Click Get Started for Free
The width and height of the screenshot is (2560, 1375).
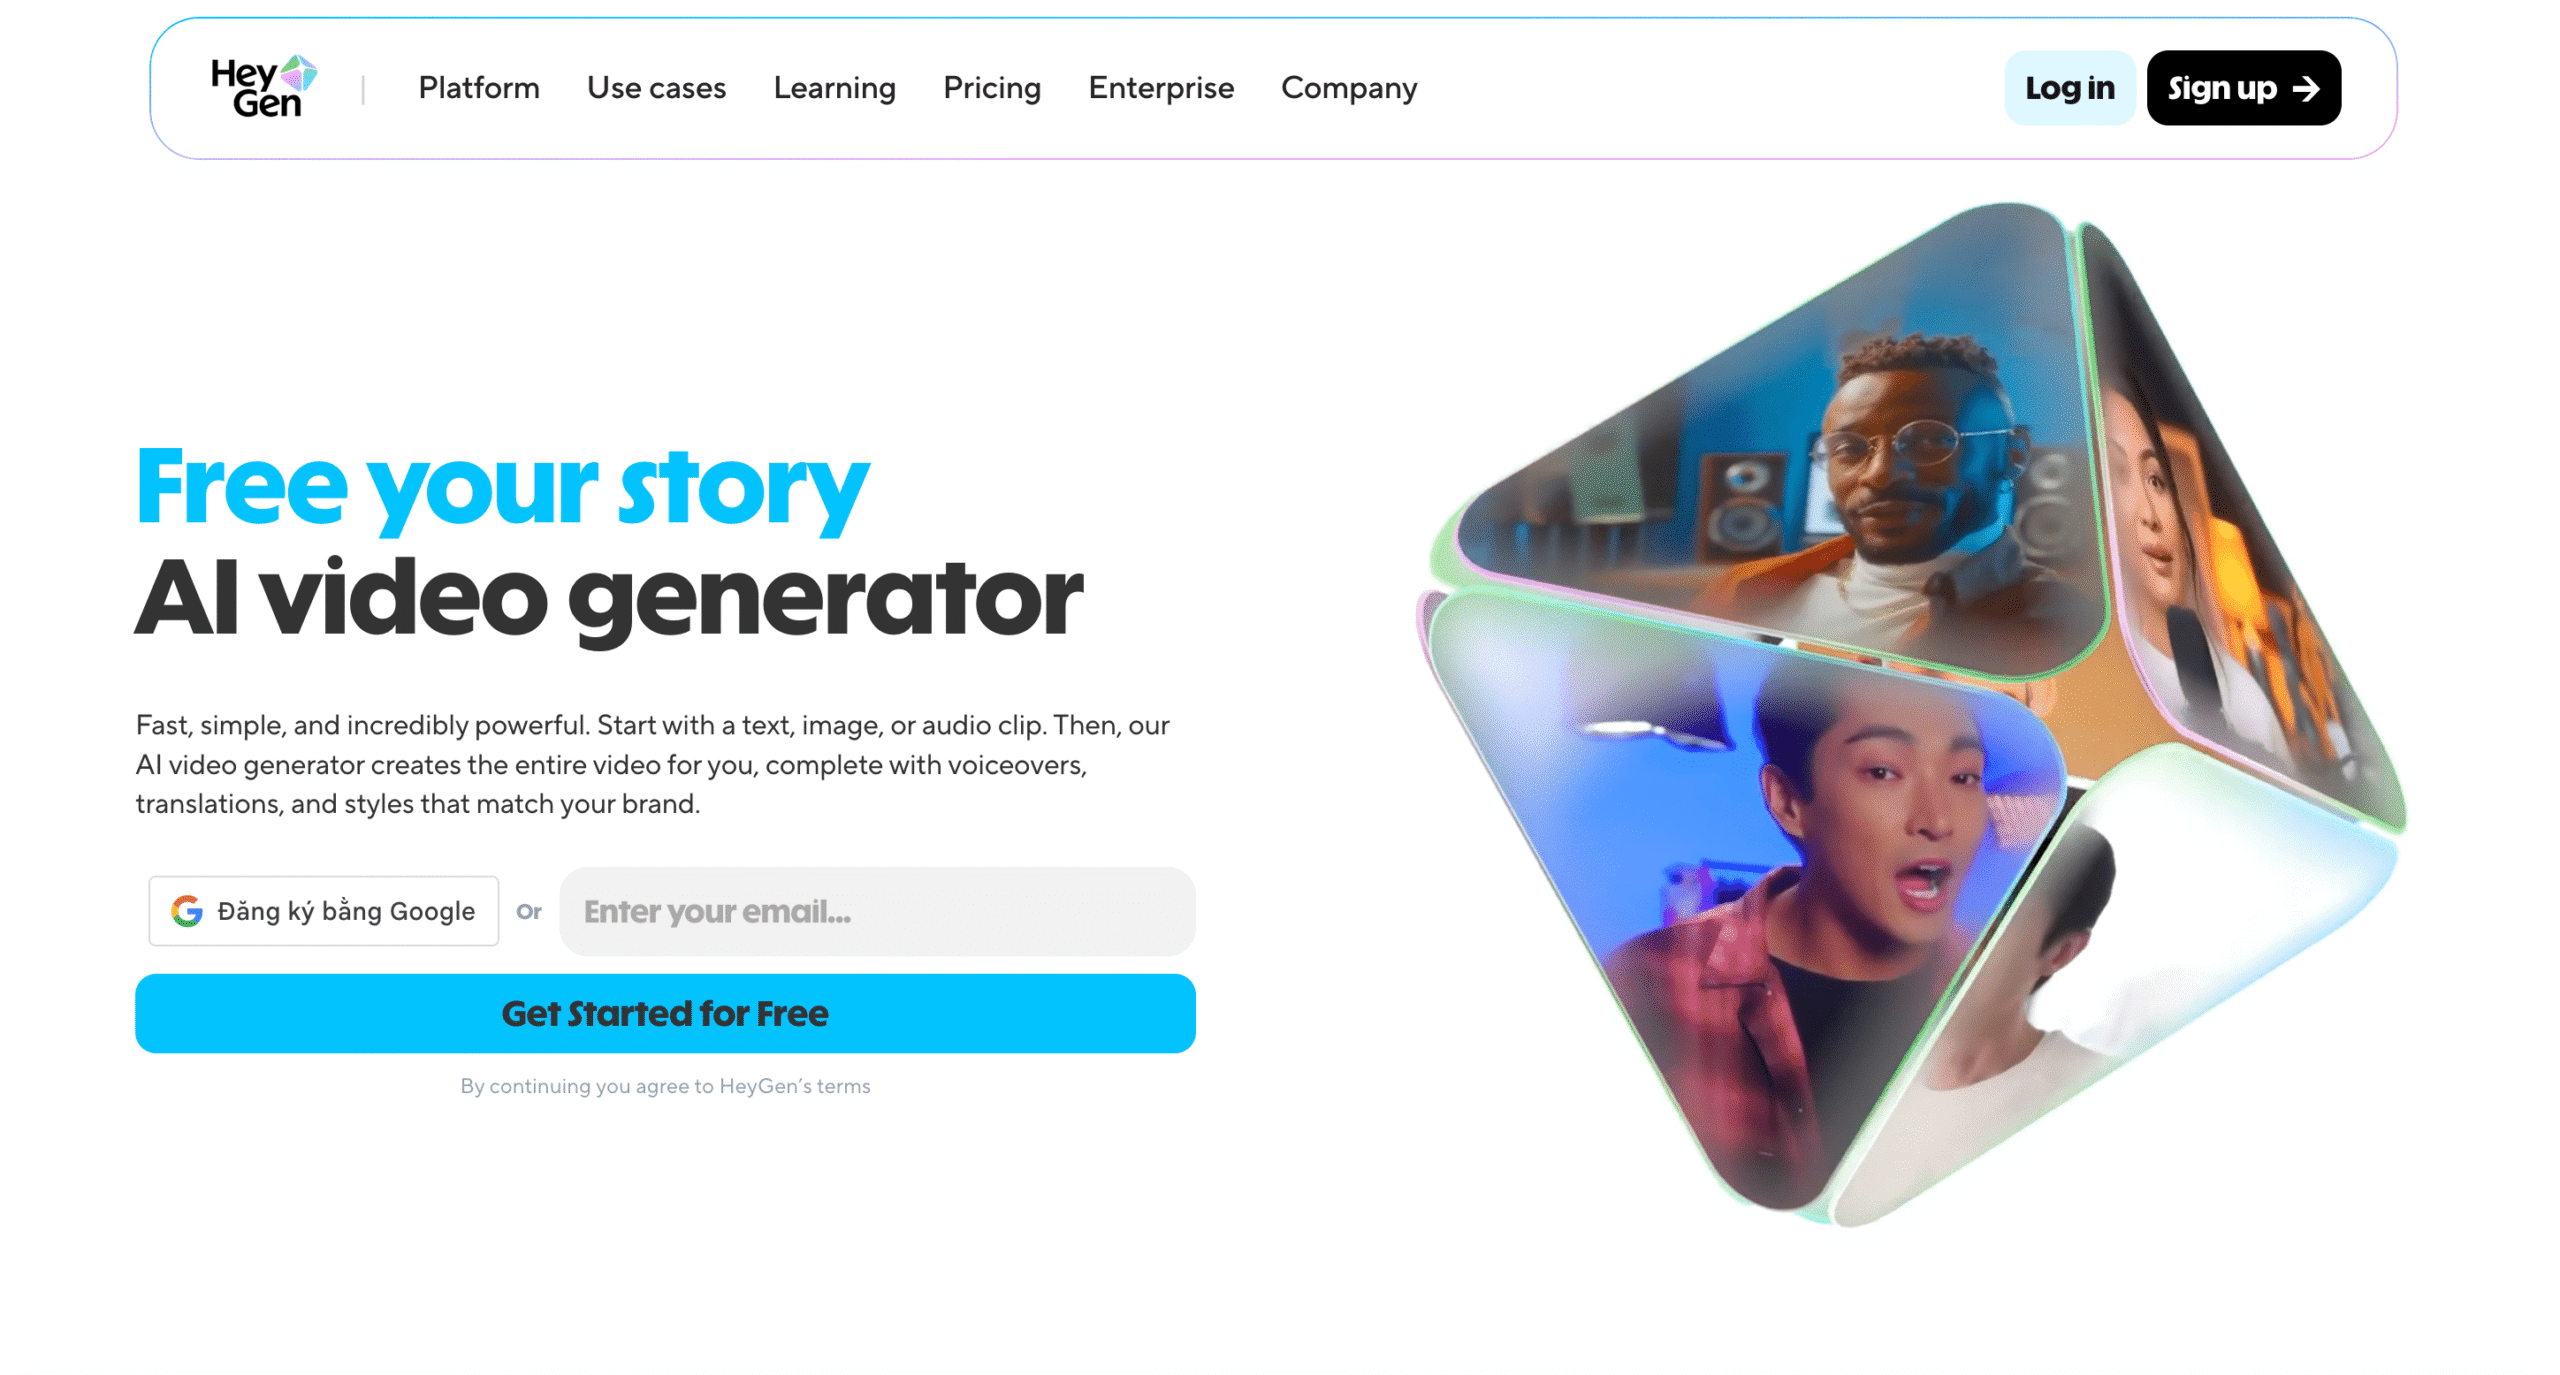[x=665, y=1013]
